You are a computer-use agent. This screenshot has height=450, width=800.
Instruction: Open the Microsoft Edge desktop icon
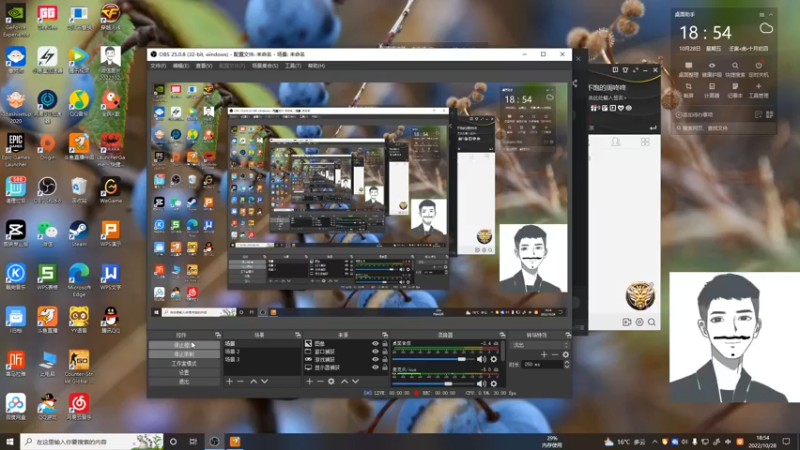click(79, 280)
